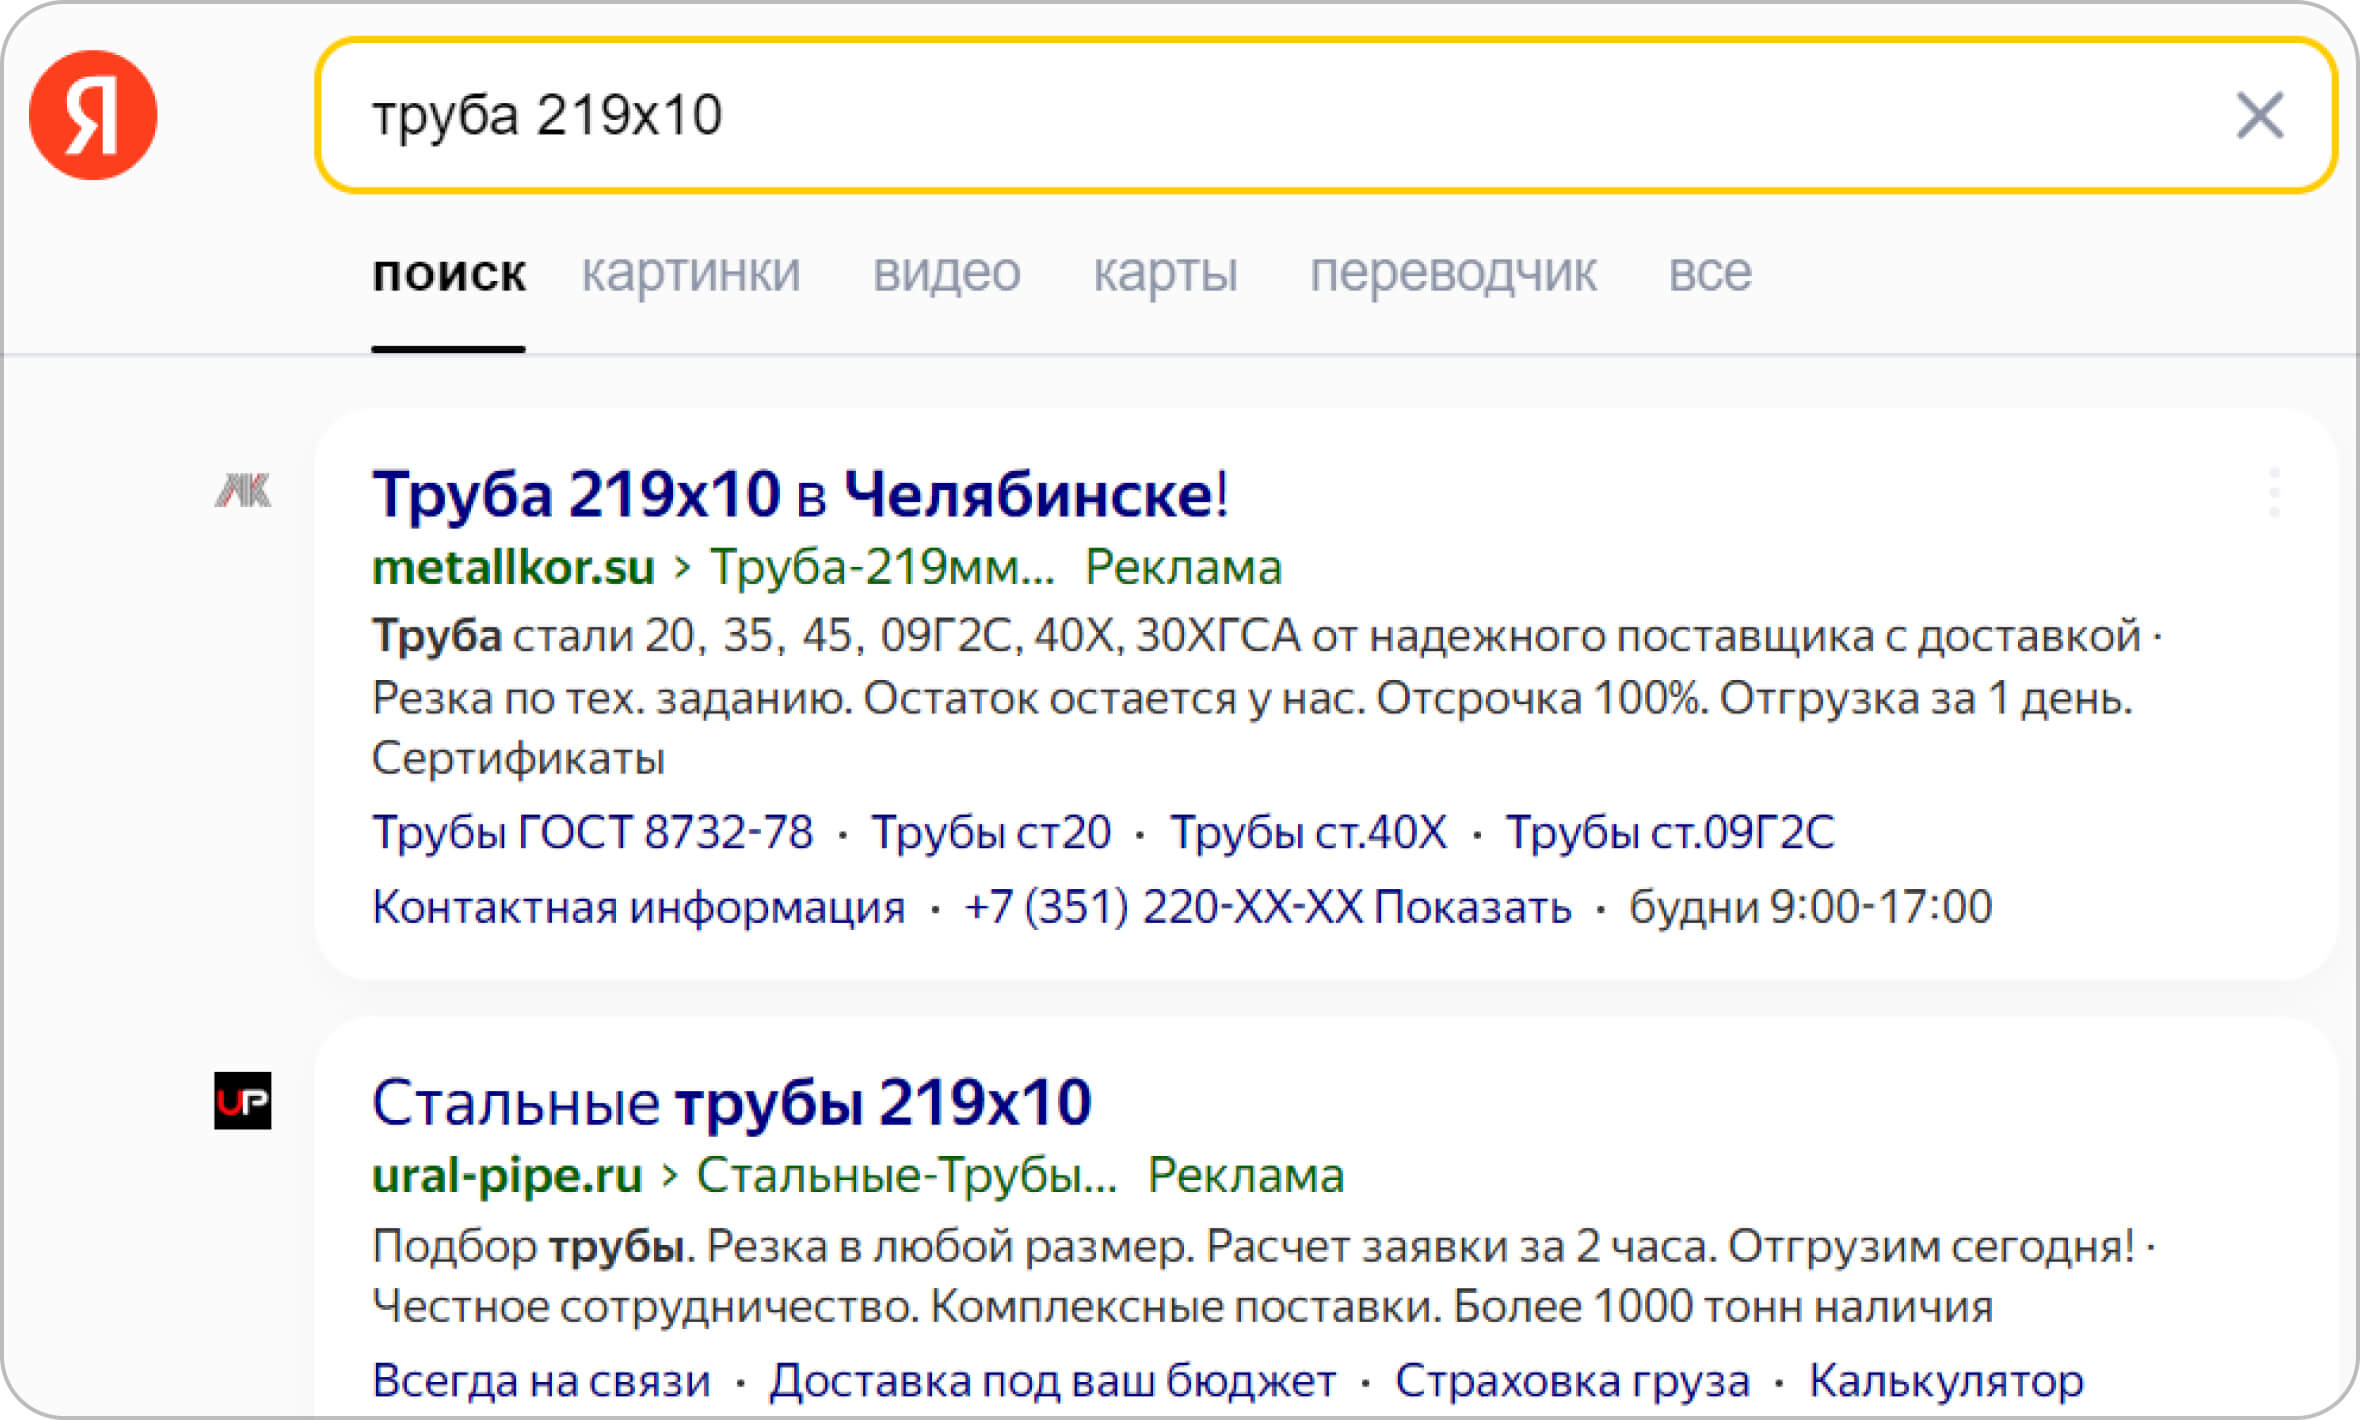Click the Yandex logo icon
This screenshot has width=2360, height=1420.
pyautogui.click(x=93, y=115)
